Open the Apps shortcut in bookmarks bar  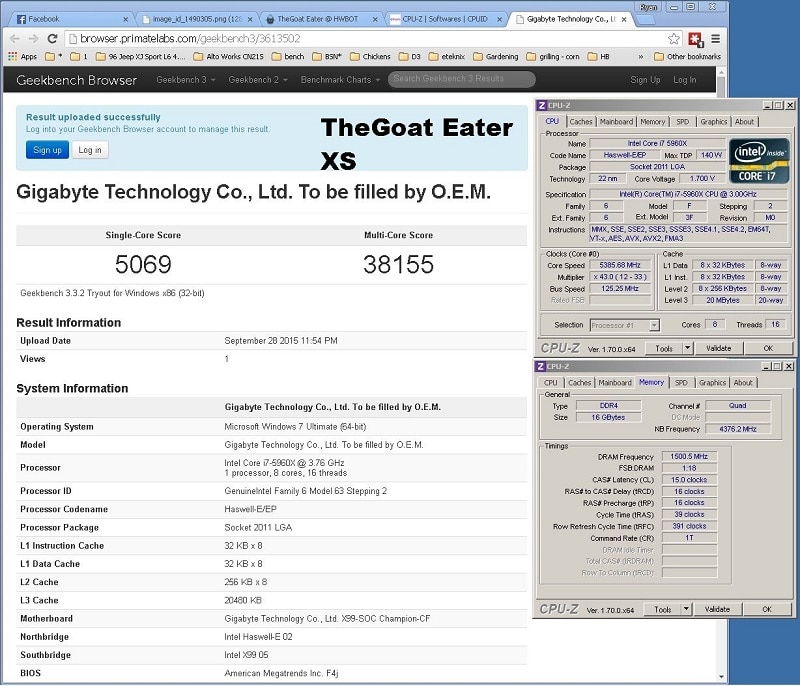tap(22, 57)
